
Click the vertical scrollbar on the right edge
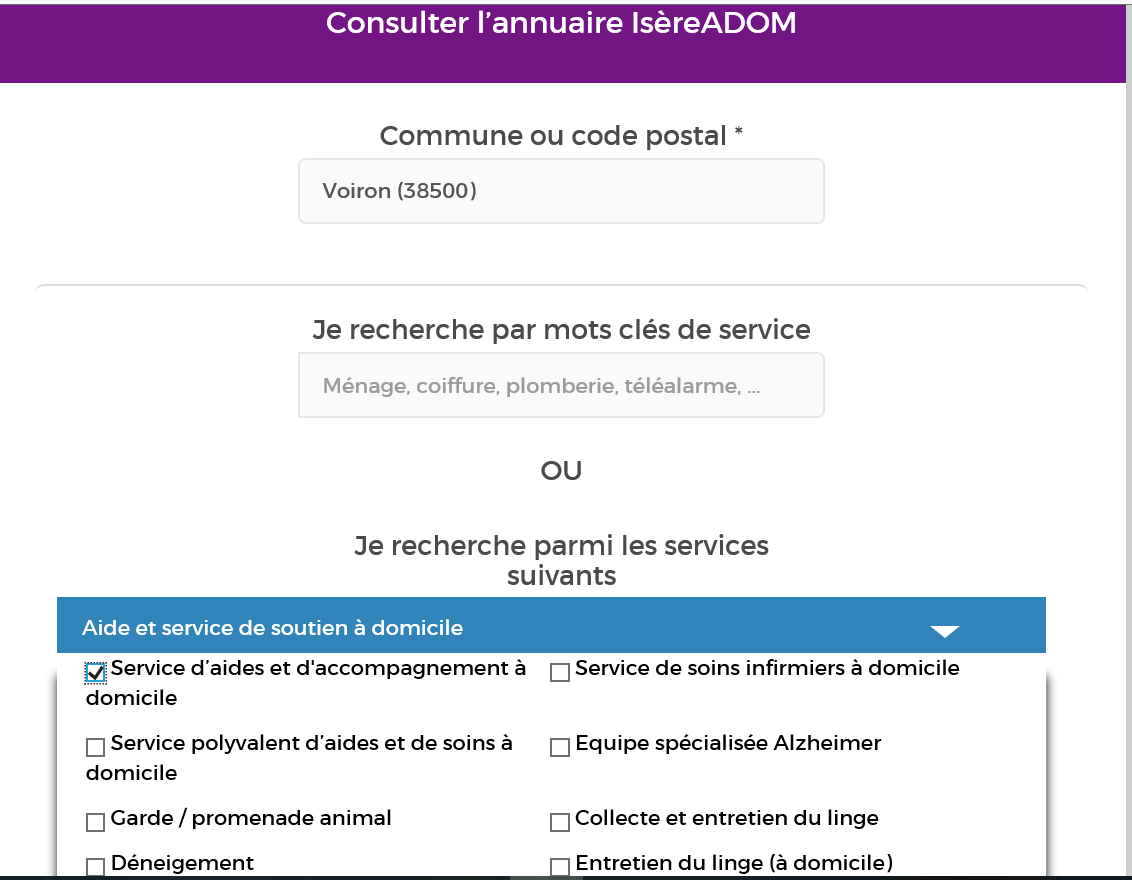tap(1129, 440)
